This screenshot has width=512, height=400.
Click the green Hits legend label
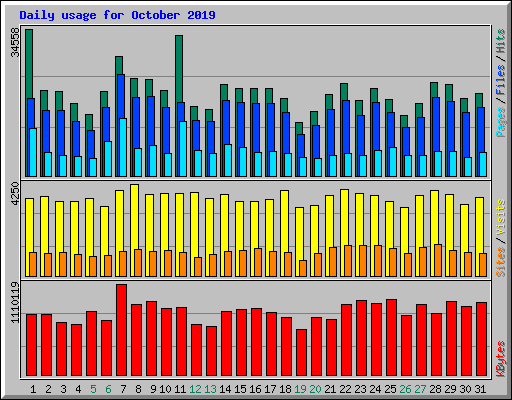tap(501, 41)
